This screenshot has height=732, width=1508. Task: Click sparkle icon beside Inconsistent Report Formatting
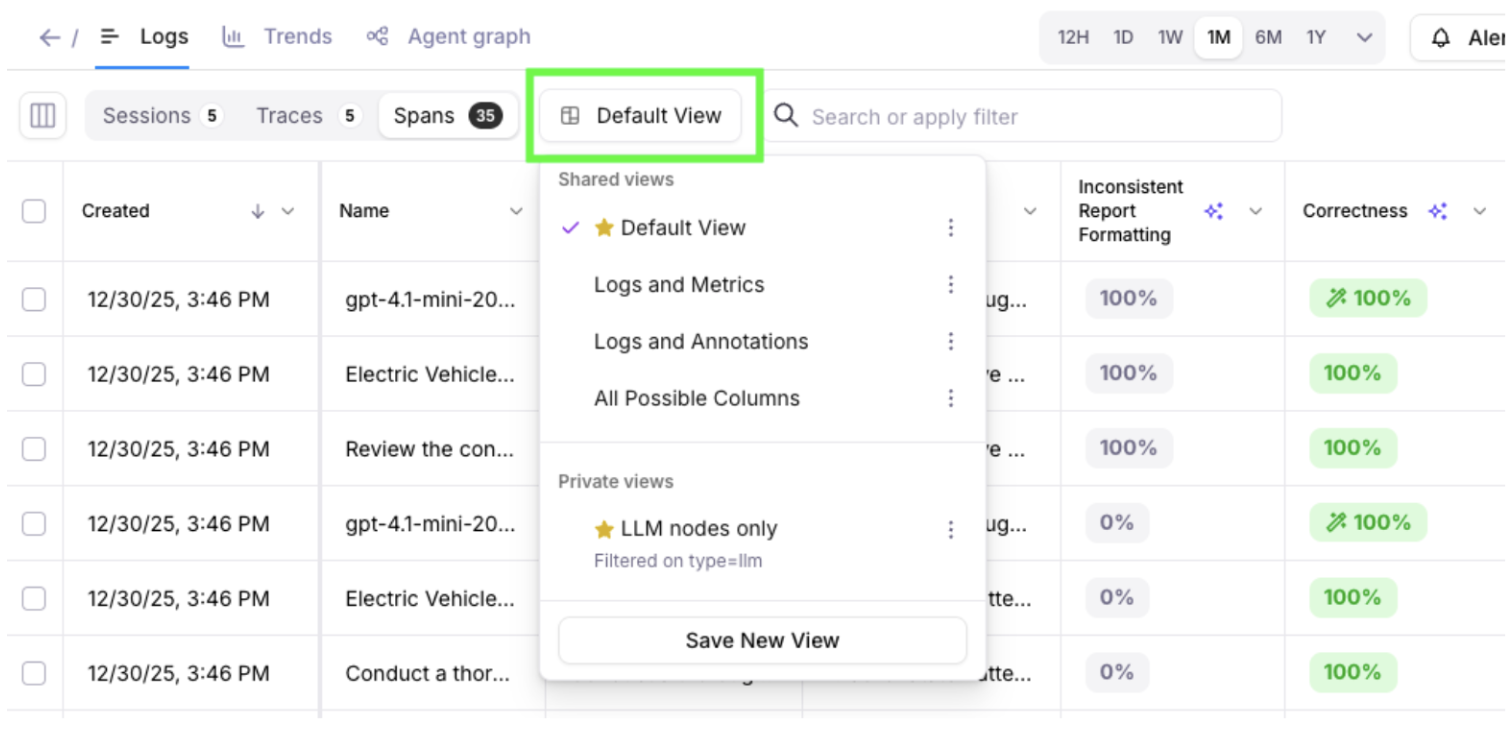coord(1214,211)
